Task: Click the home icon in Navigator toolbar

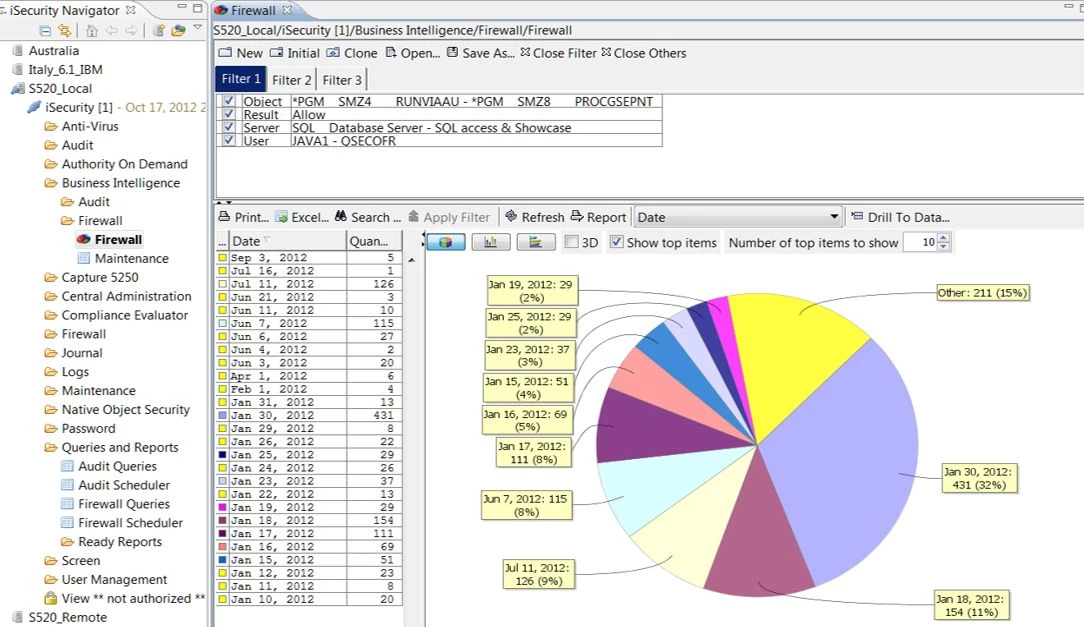Action: (92, 30)
